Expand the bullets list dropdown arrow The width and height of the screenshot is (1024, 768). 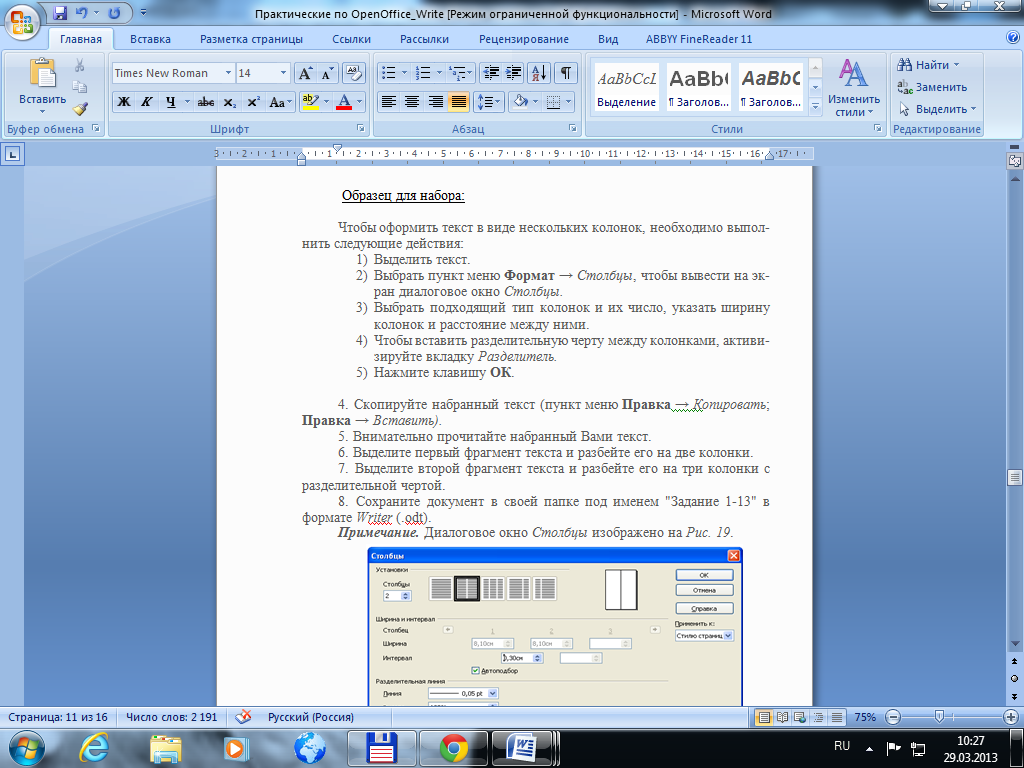coord(404,73)
